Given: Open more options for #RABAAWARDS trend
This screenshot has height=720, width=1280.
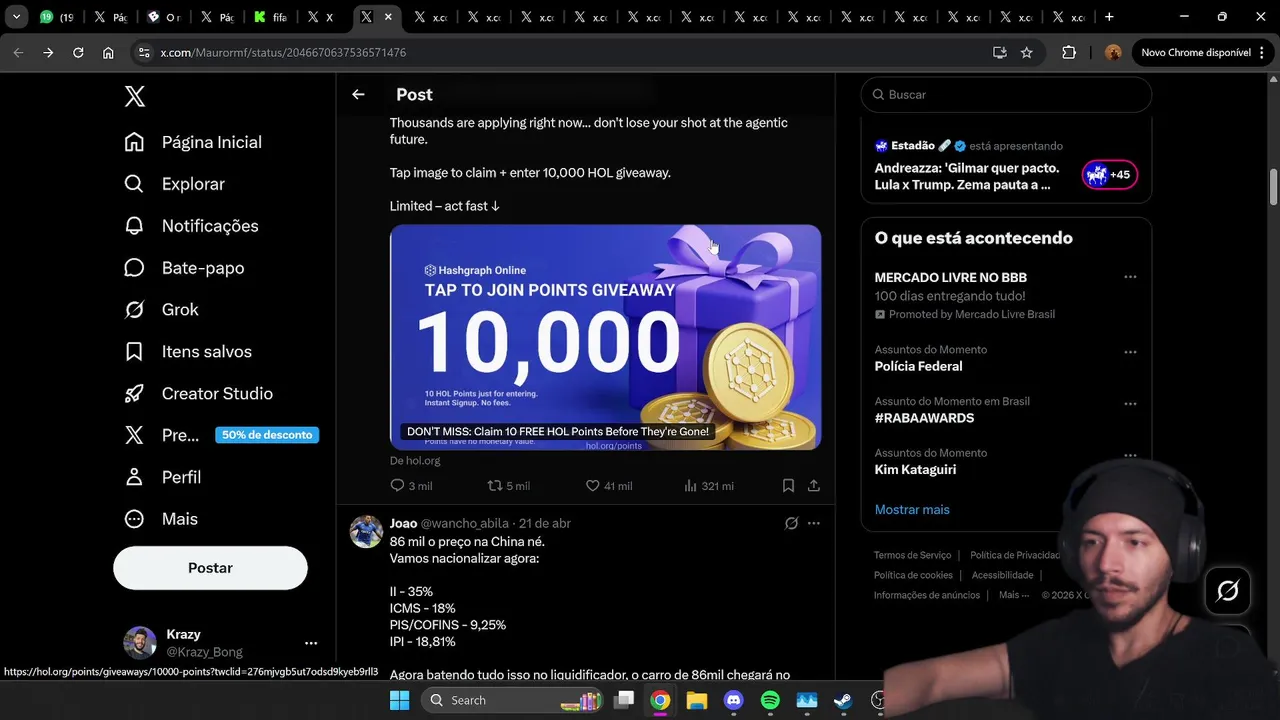Looking at the screenshot, I should (x=1130, y=404).
